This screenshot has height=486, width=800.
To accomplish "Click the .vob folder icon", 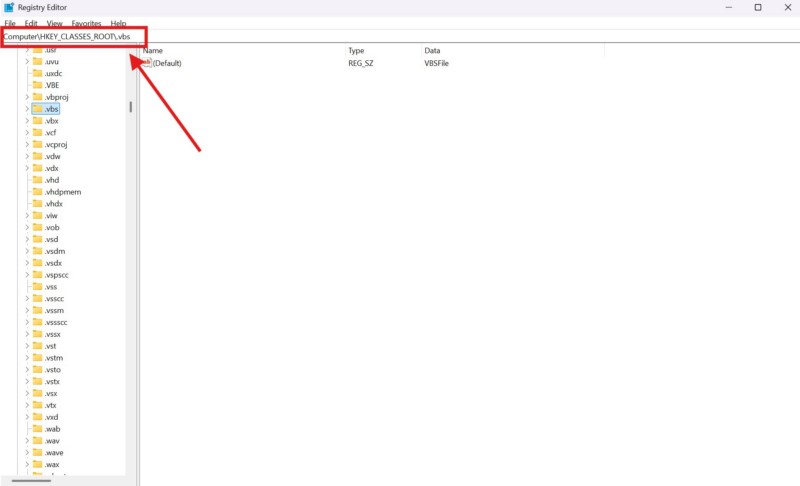I will 37,227.
